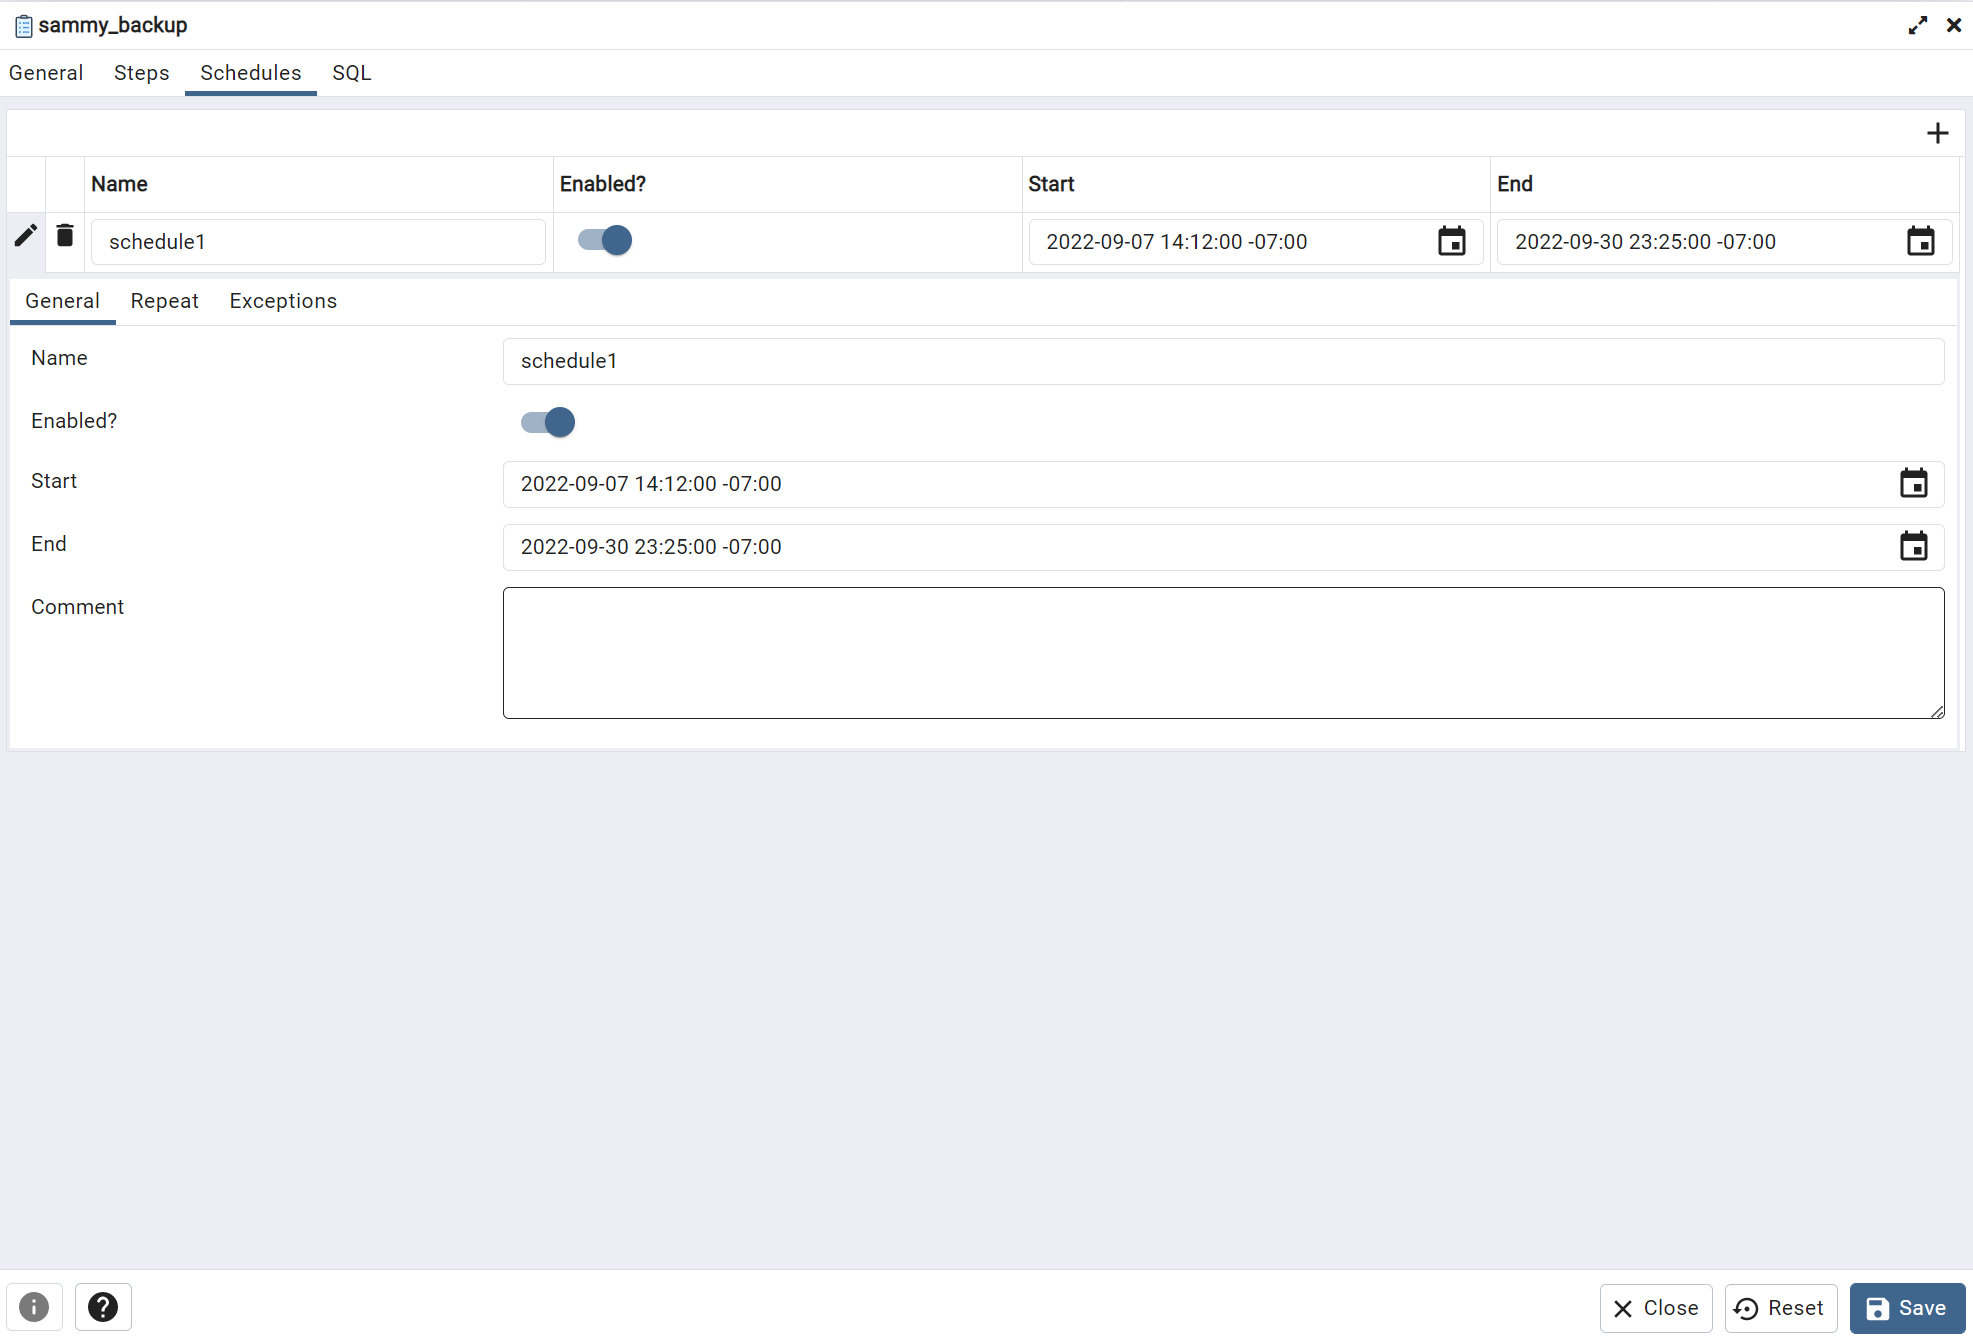Select the Schedules tab
Image resolution: width=1973 pixels, height=1342 pixels.
[x=251, y=73]
